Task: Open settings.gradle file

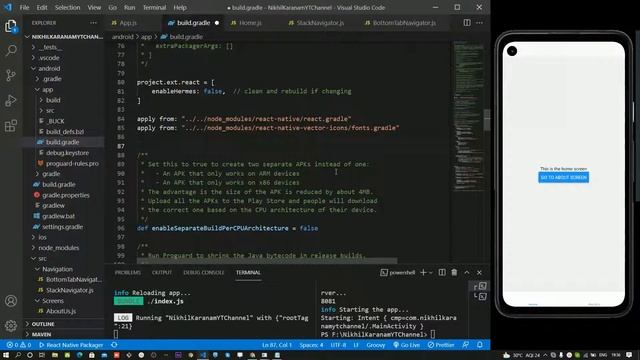Action: 63,227
